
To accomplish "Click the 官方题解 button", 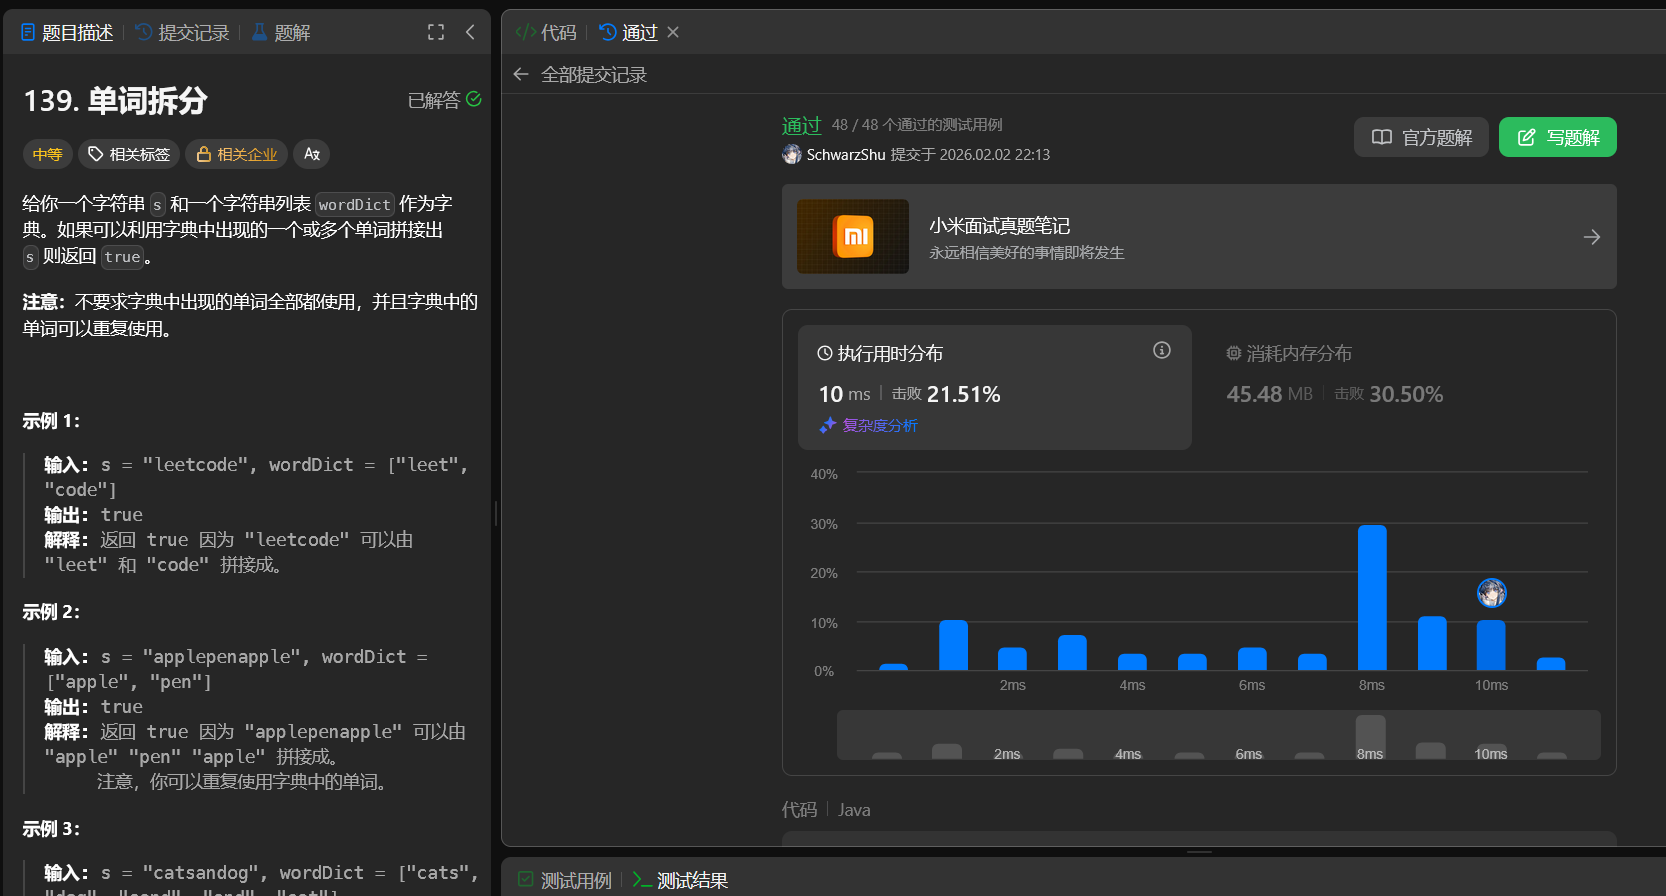I will [1421, 137].
